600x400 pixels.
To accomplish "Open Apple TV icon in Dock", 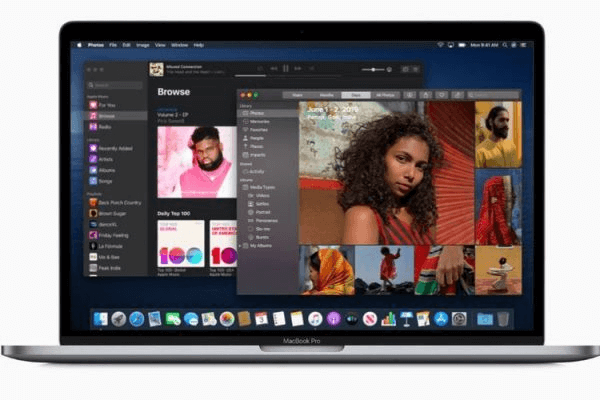I will [352, 319].
